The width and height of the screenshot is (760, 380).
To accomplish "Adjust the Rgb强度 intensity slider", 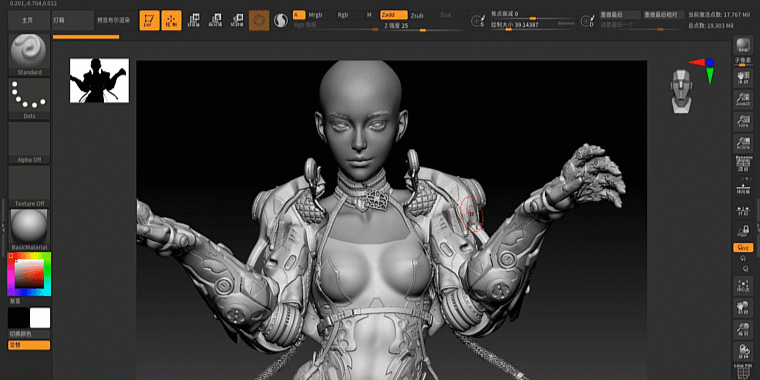I will tap(336, 27).
